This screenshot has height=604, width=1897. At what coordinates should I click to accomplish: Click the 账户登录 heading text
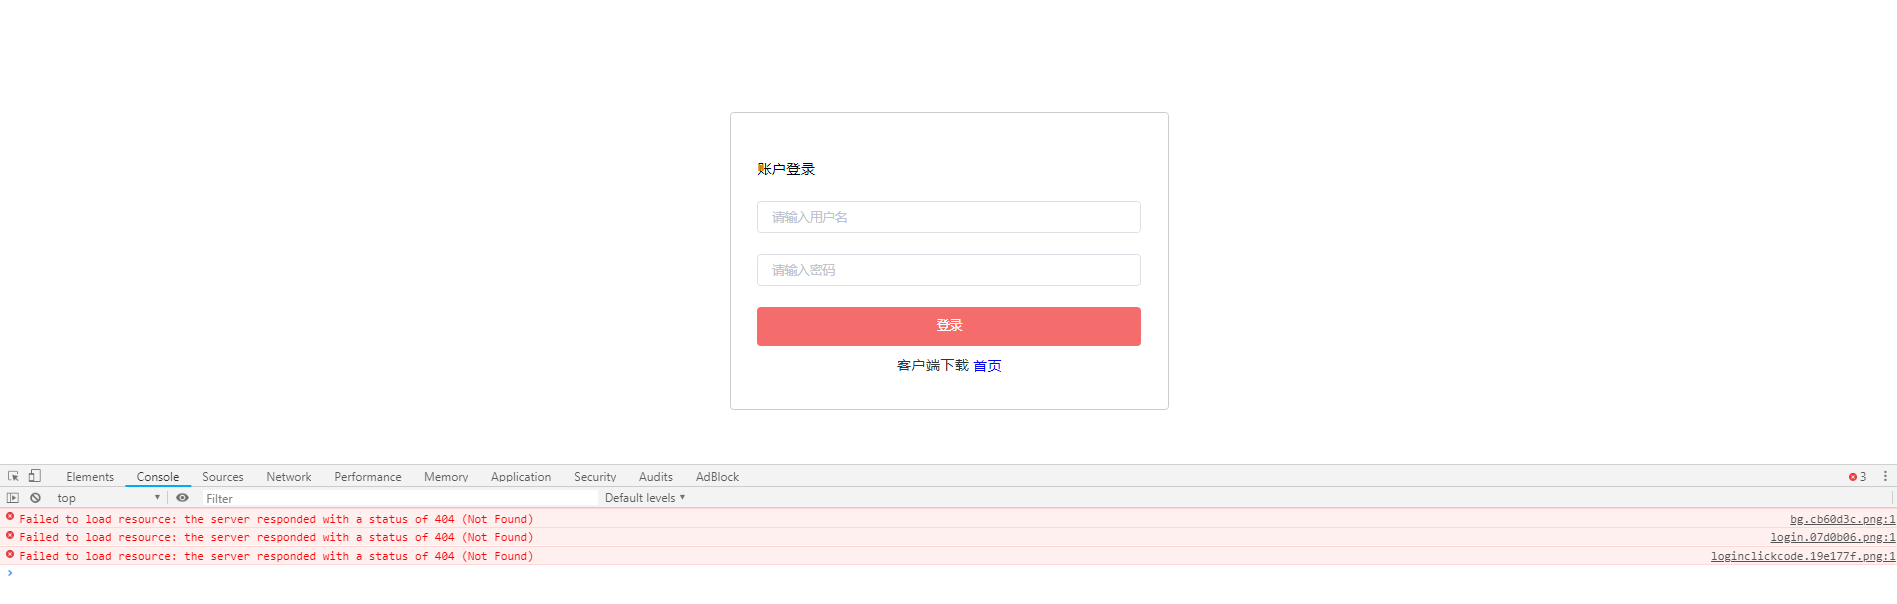point(786,169)
